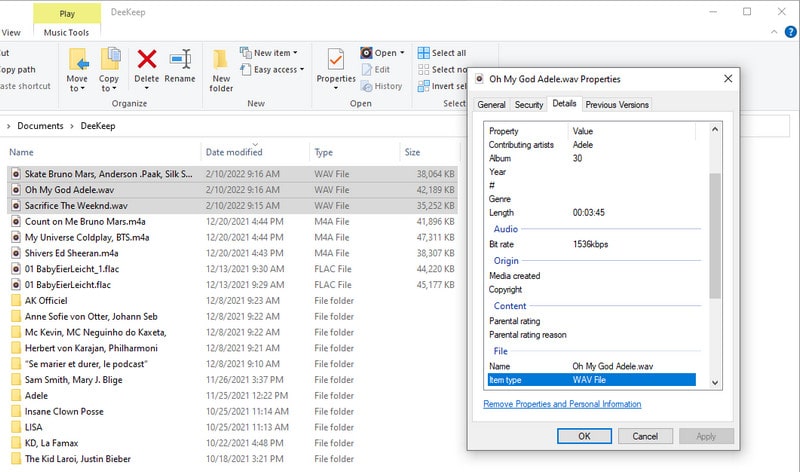Click Remove Properties and Personal Information link
This screenshot has height=472, width=800.
[x=562, y=404]
